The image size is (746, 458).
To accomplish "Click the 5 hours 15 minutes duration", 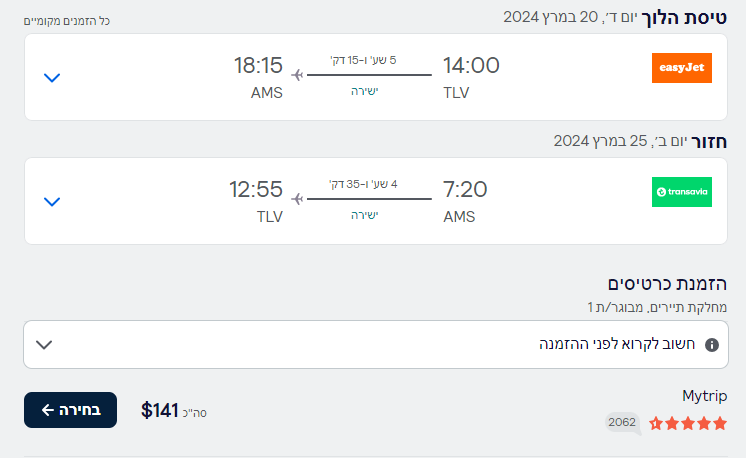I will pos(363,60).
